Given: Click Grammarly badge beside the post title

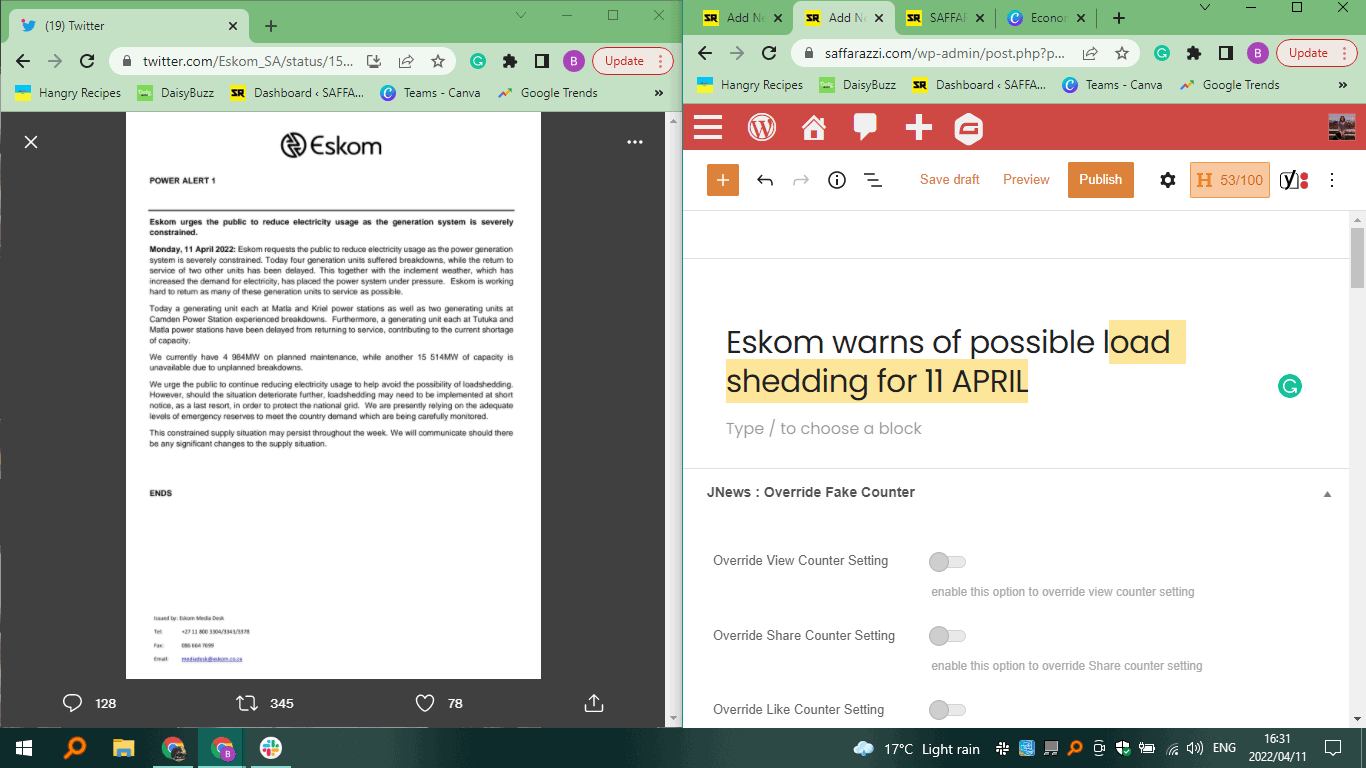Looking at the screenshot, I should 1290,386.
